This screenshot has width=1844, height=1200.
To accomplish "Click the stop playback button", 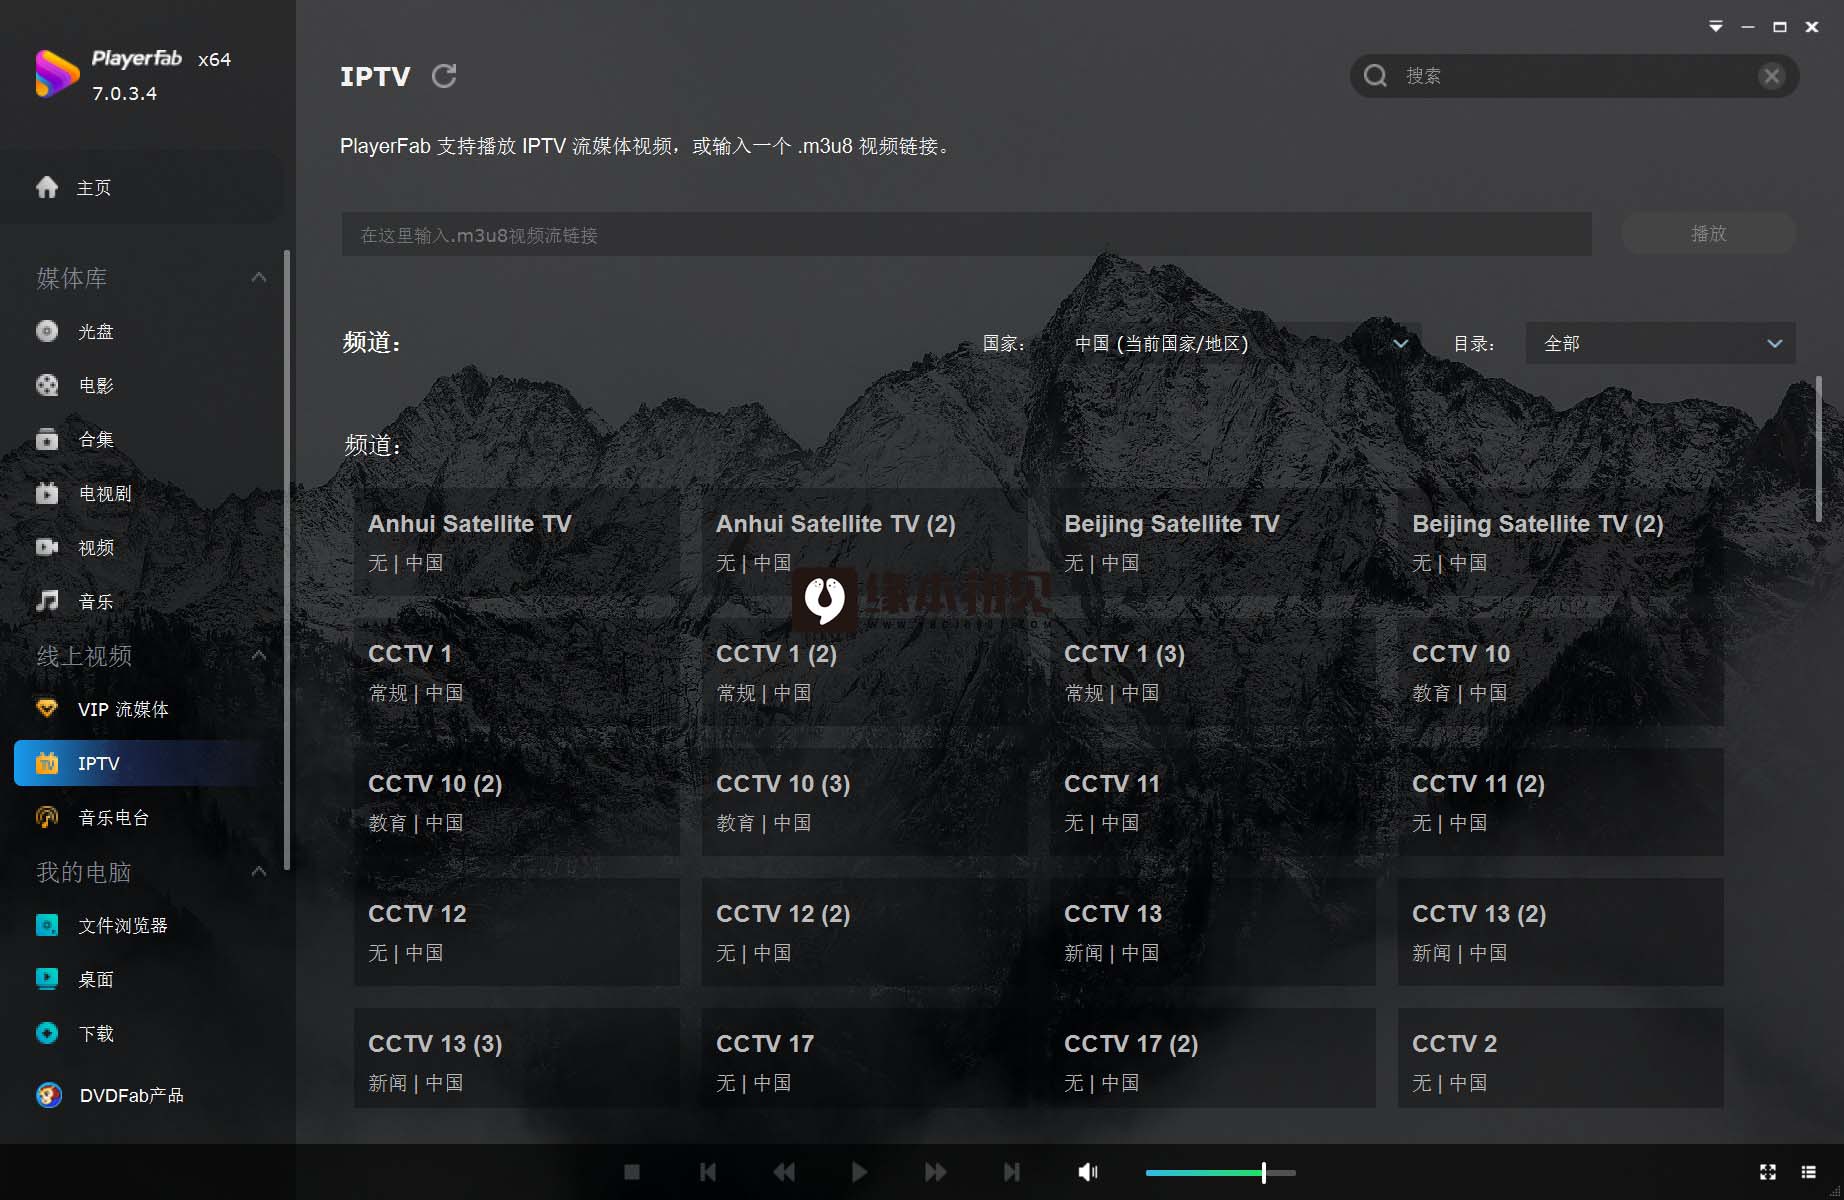I will click(x=632, y=1172).
